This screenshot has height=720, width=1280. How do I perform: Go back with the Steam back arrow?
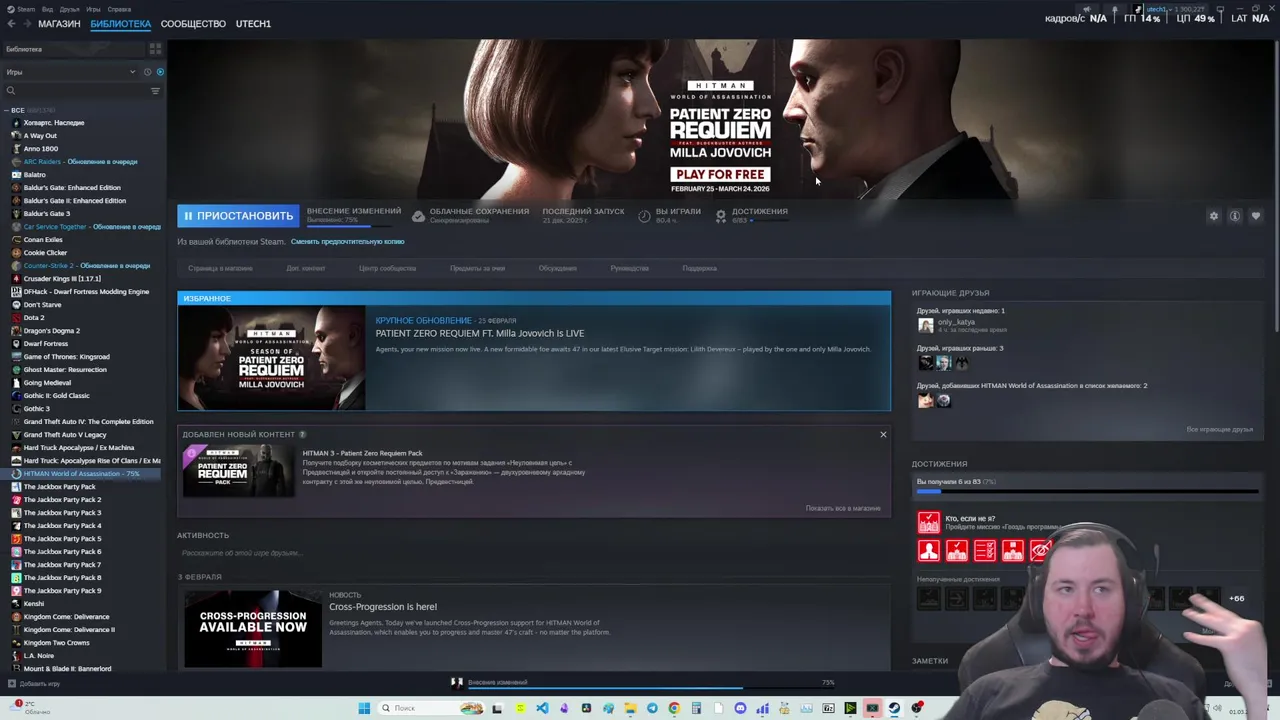pos(12,24)
